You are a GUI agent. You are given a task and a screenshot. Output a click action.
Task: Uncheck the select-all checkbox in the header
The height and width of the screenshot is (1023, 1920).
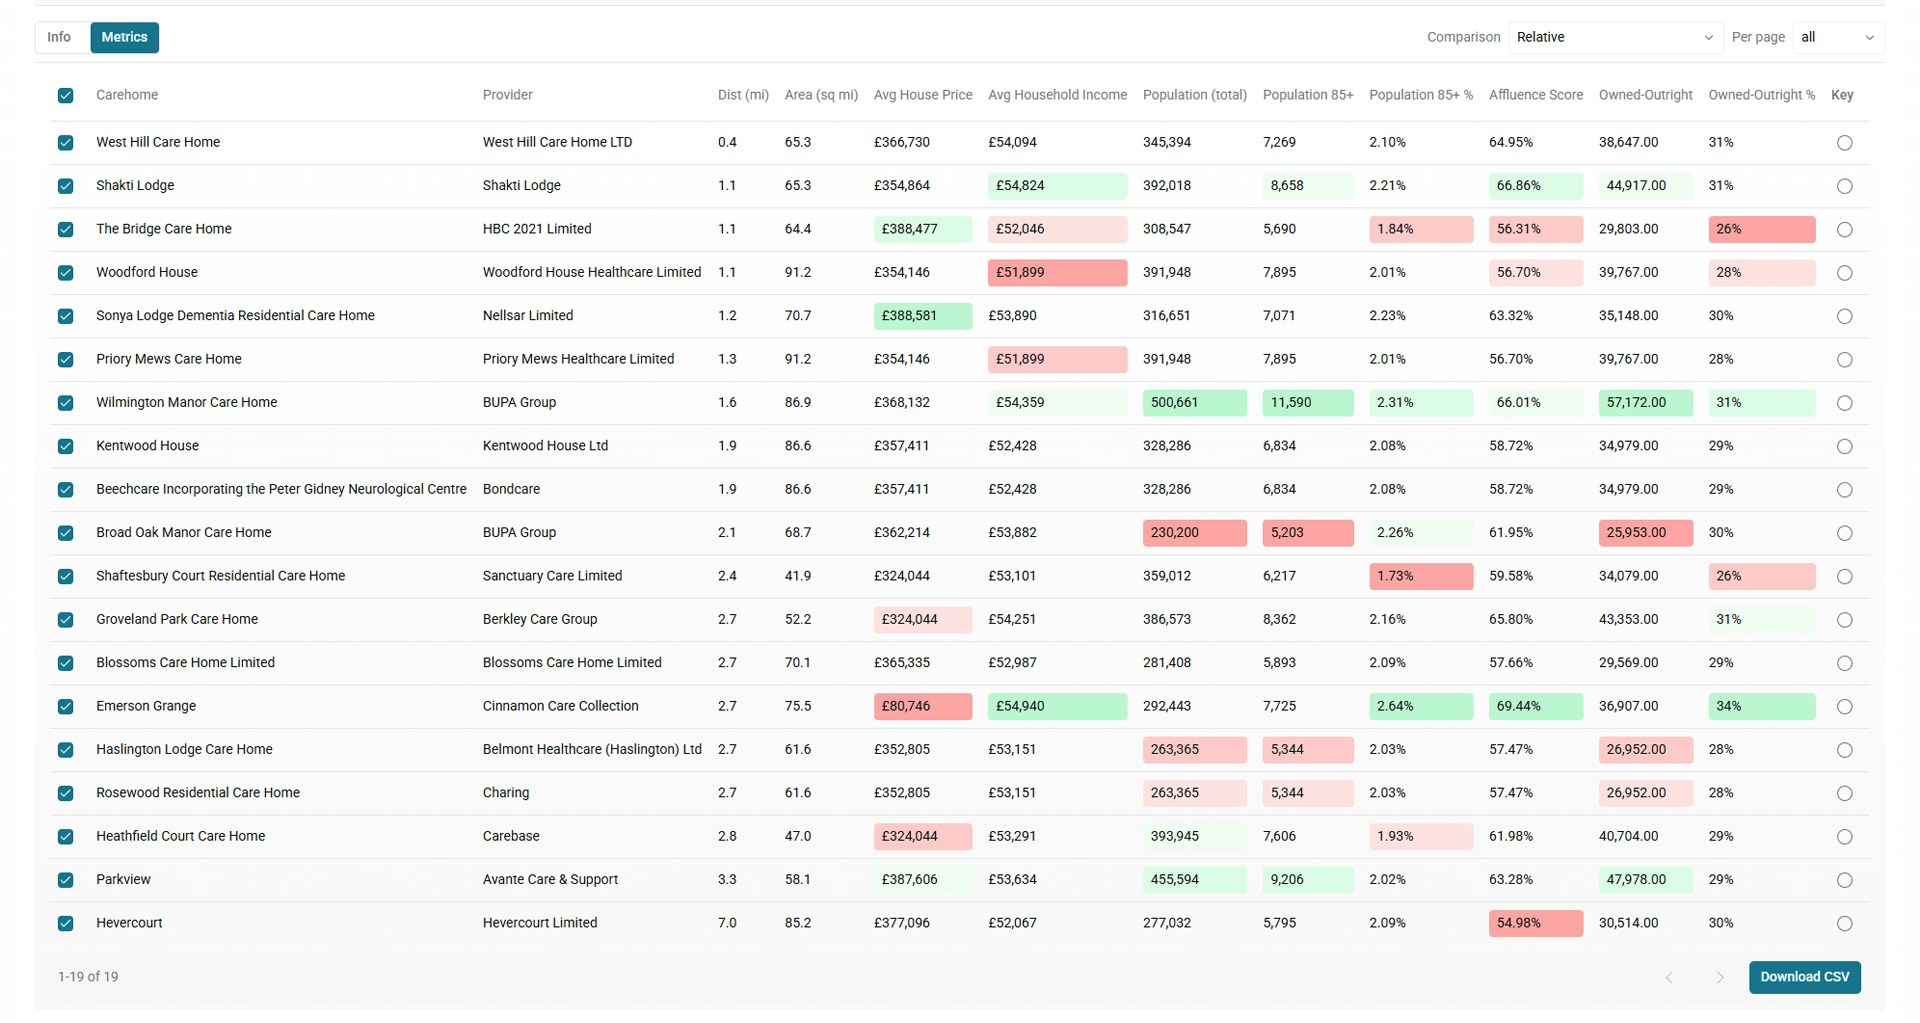pos(66,95)
